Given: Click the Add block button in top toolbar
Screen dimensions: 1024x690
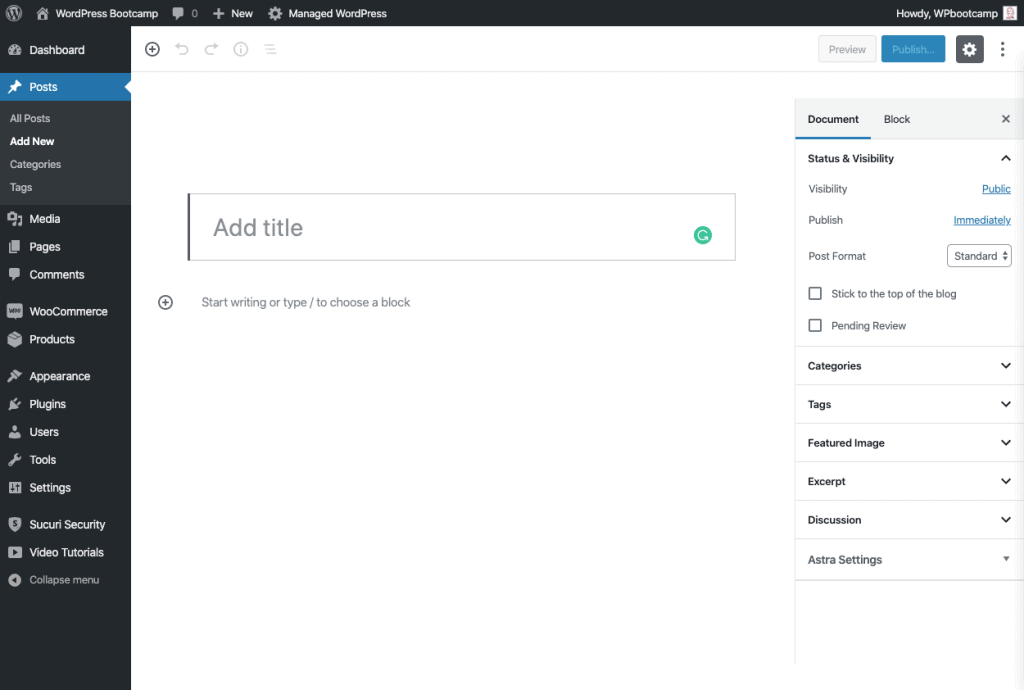Looking at the screenshot, I should (152, 49).
